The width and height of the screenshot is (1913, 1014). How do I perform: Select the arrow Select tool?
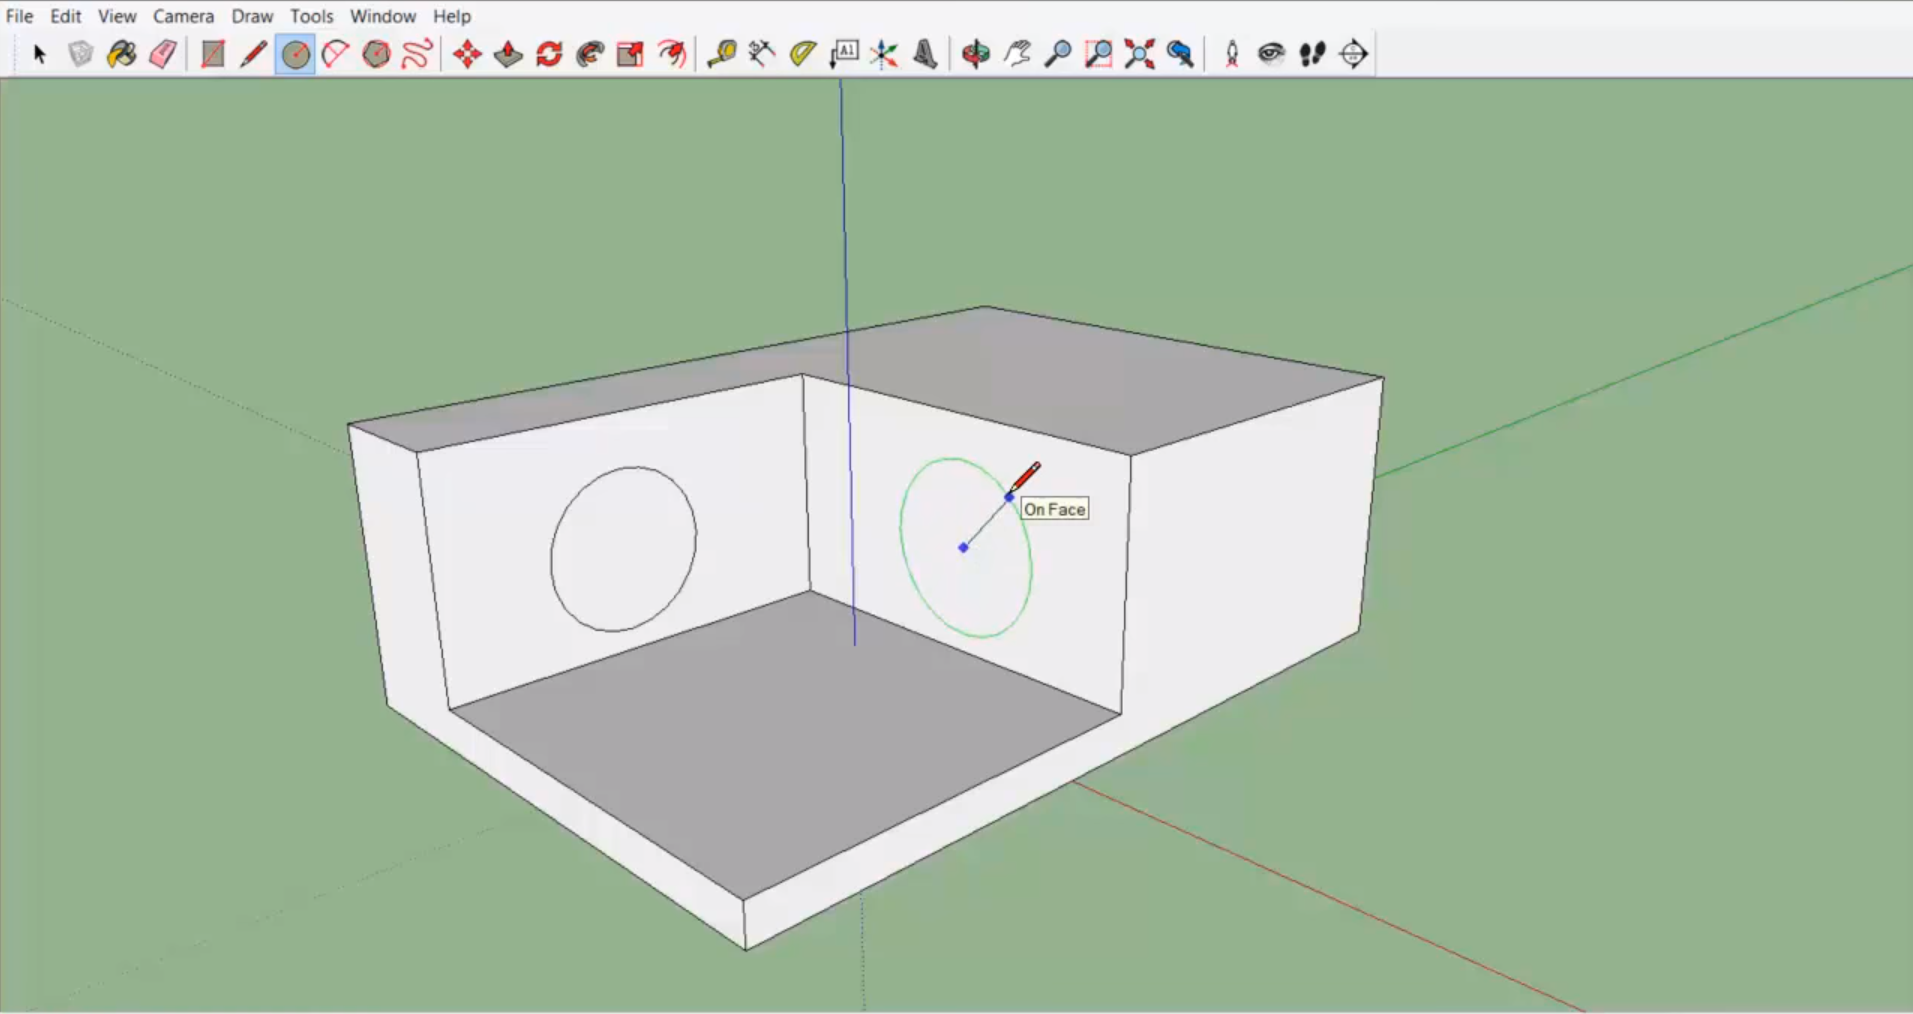(x=40, y=54)
